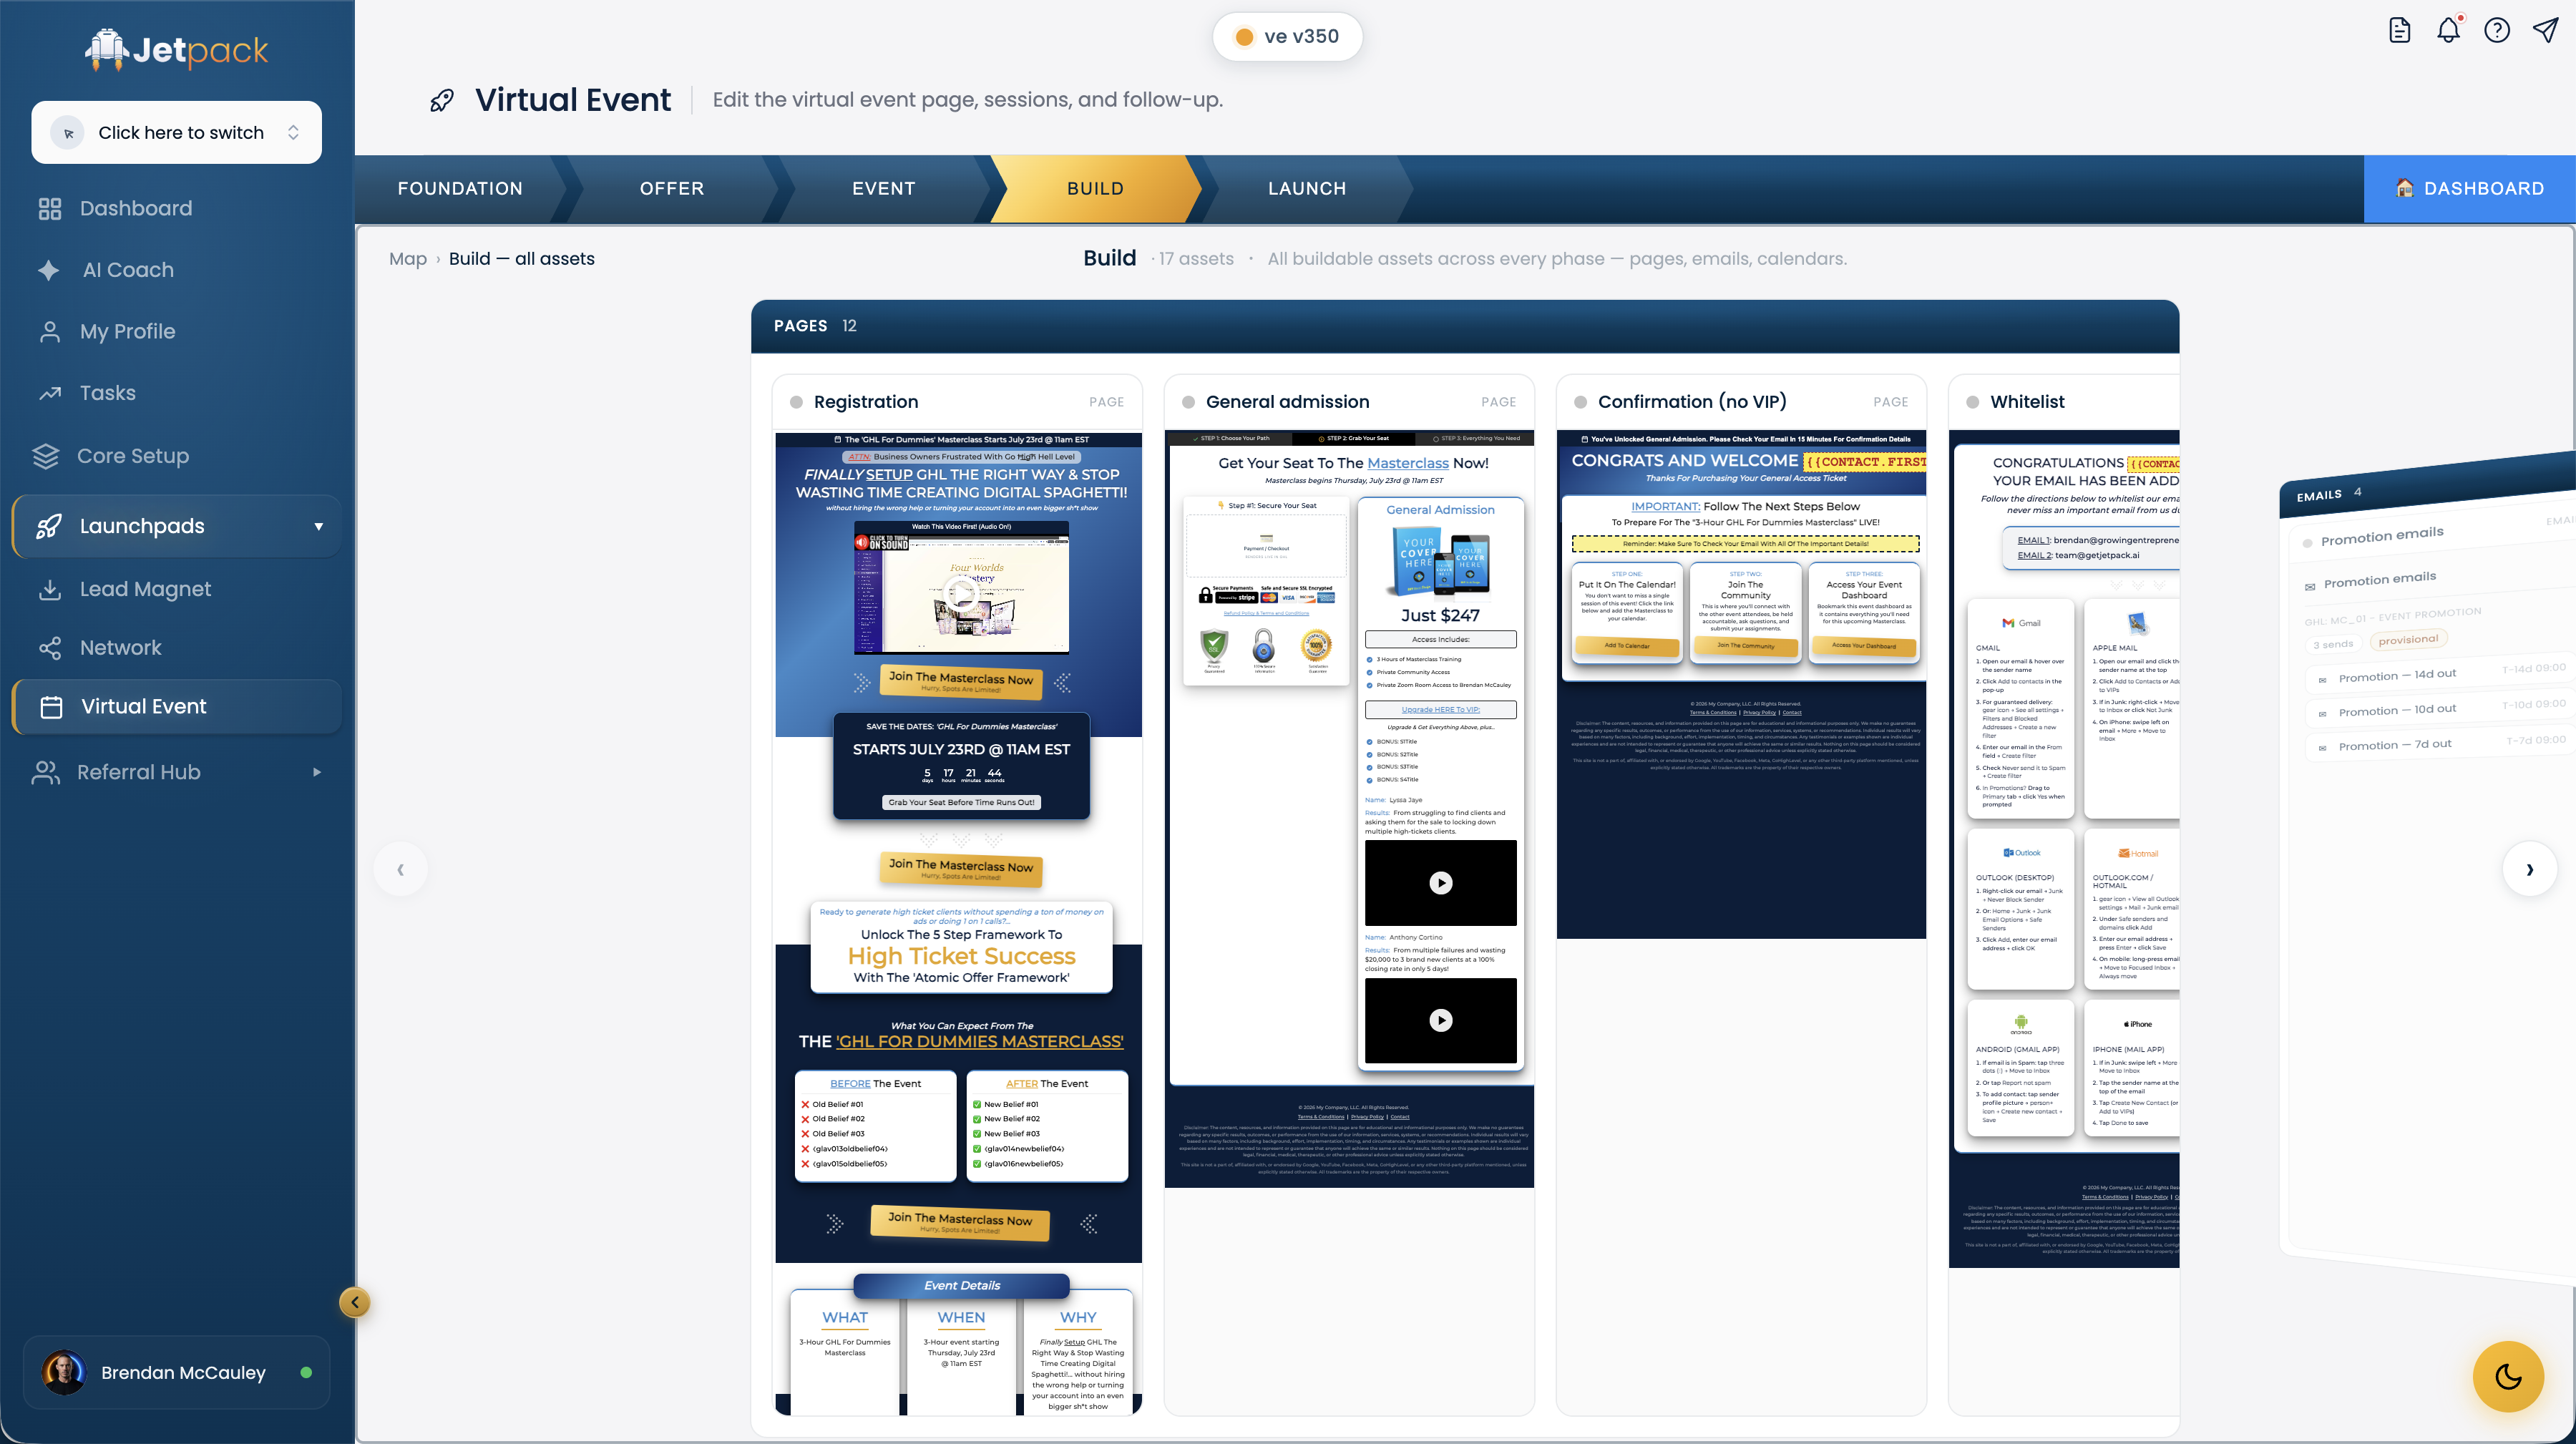Click the house icon in Dashboard button
The width and height of the screenshot is (2576, 1444).
pyautogui.click(x=2405, y=188)
